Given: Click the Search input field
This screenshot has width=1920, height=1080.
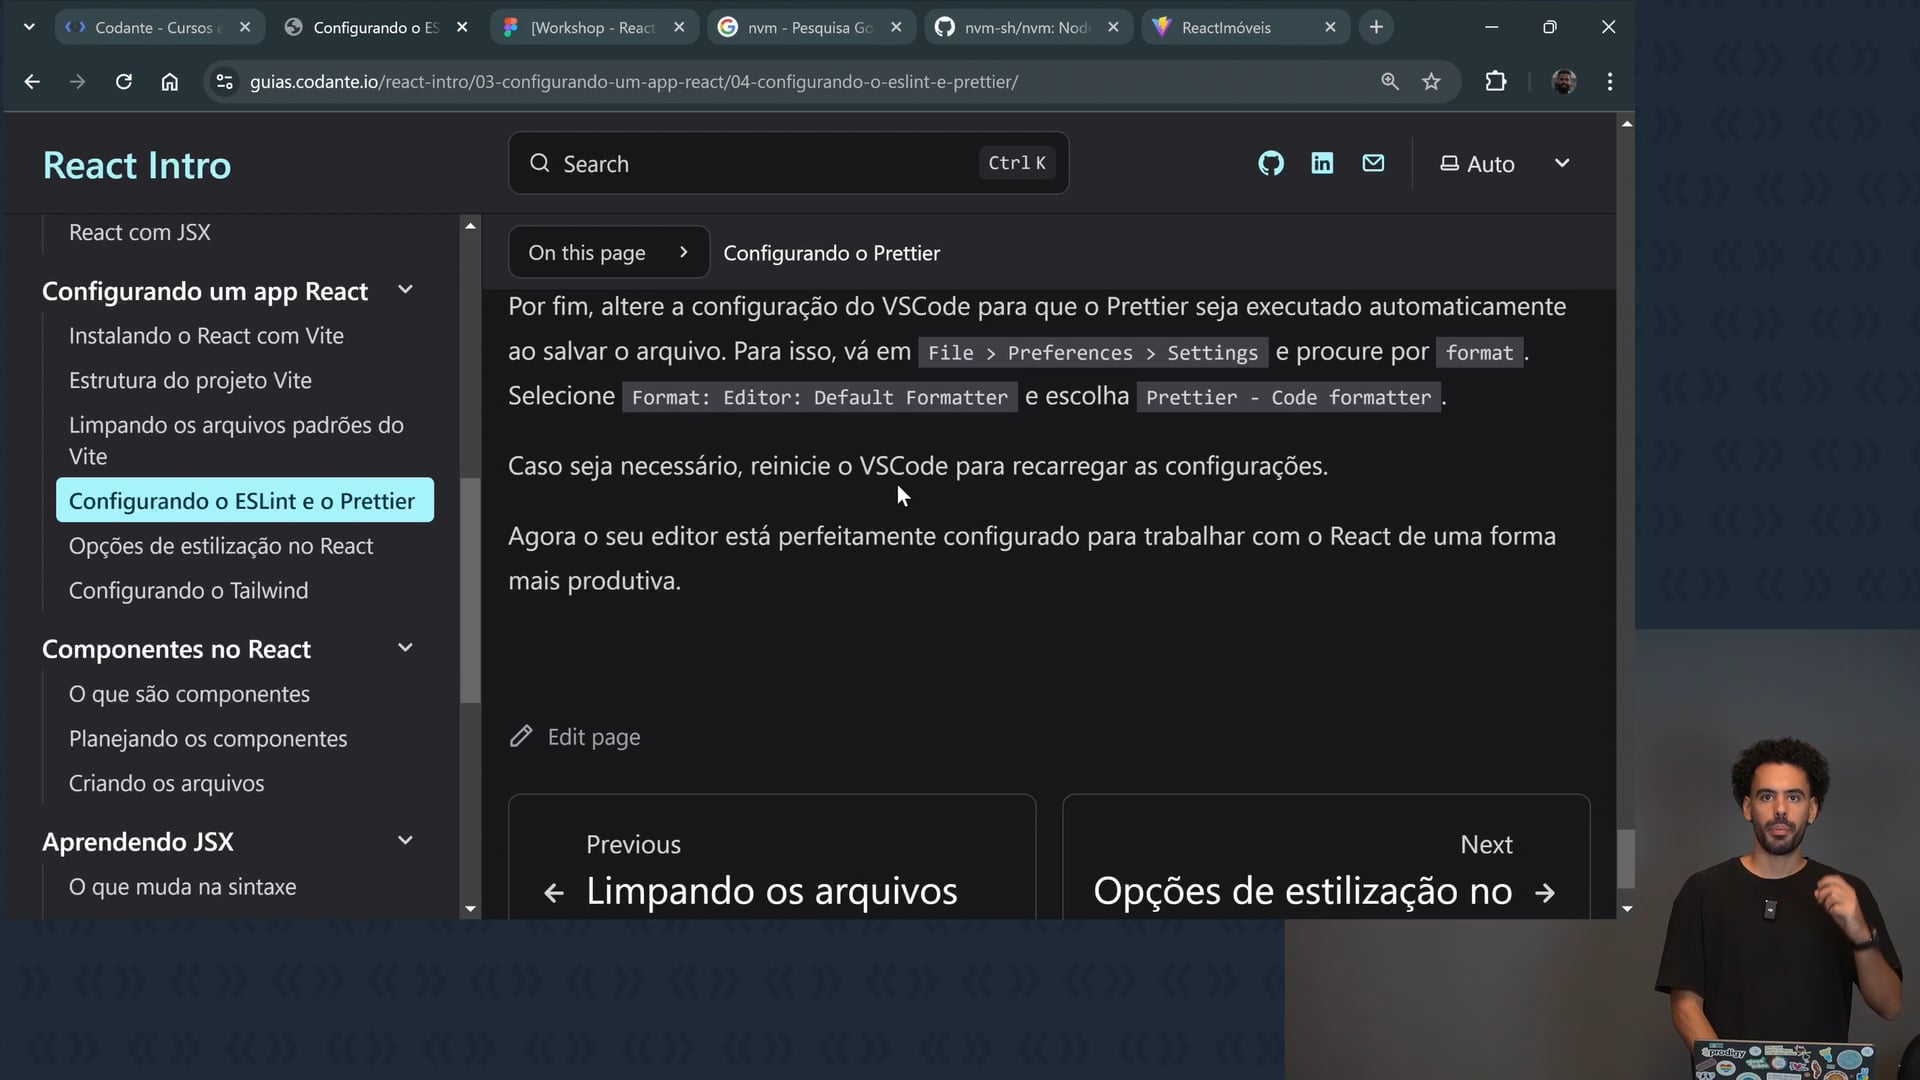Looking at the screenshot, I should (788, 163).
